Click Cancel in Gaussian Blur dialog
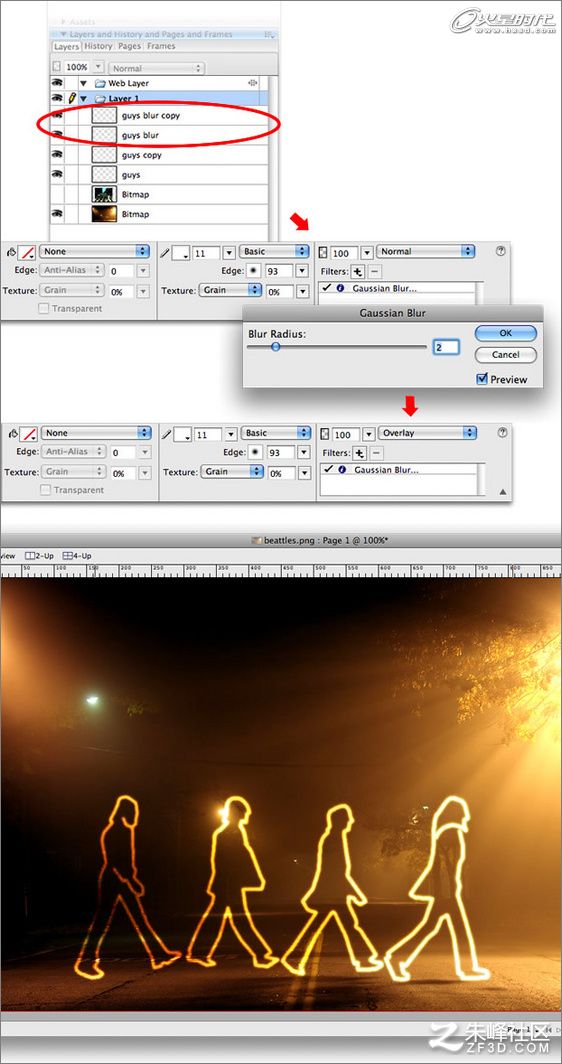The image size is (562, 1064). click(506, 355)
